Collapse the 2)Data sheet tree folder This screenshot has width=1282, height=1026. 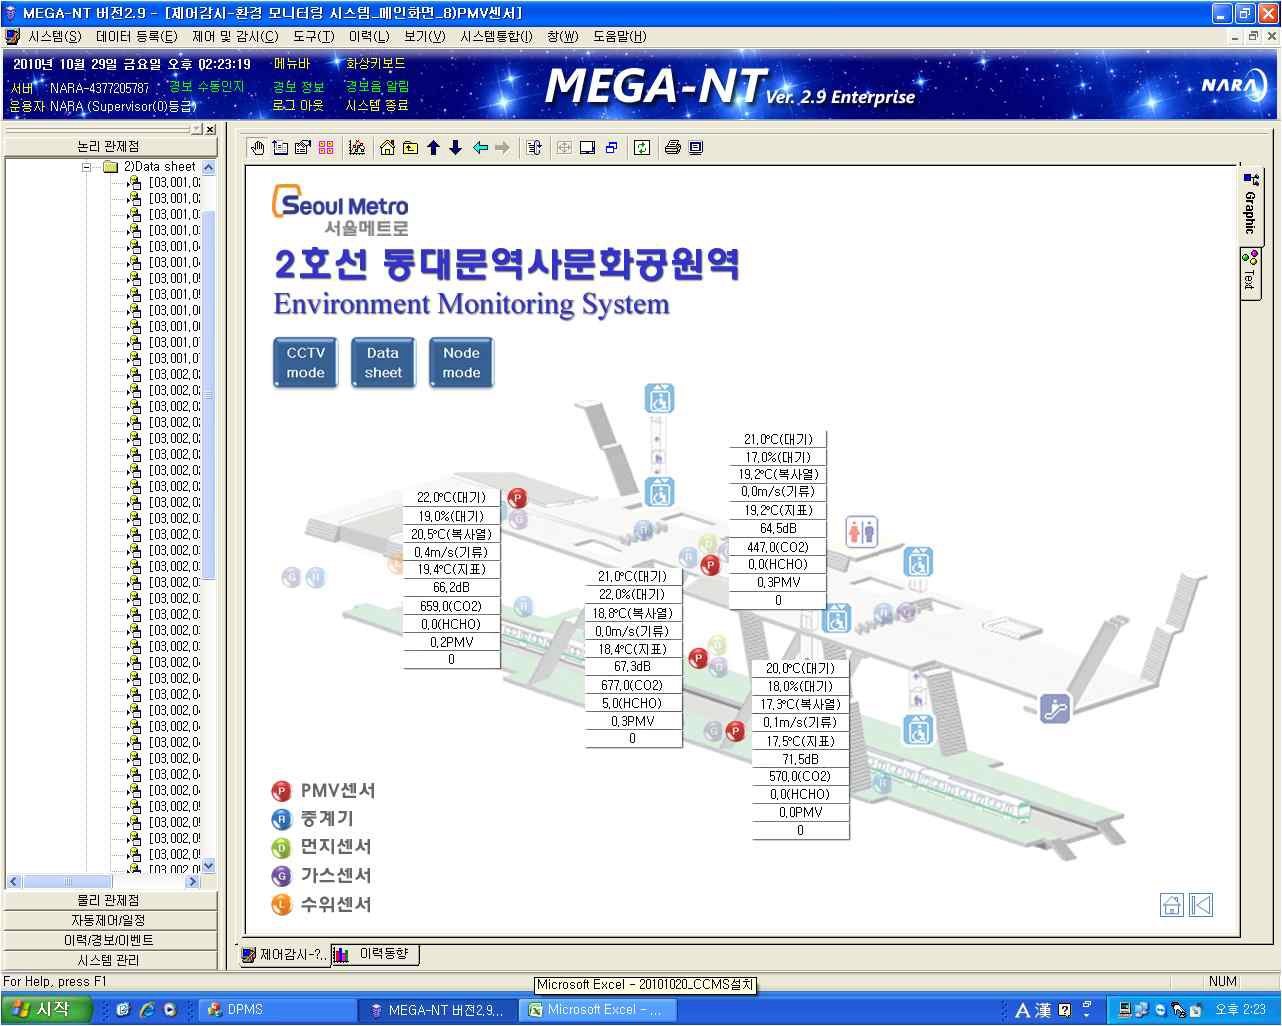(88, 167)
